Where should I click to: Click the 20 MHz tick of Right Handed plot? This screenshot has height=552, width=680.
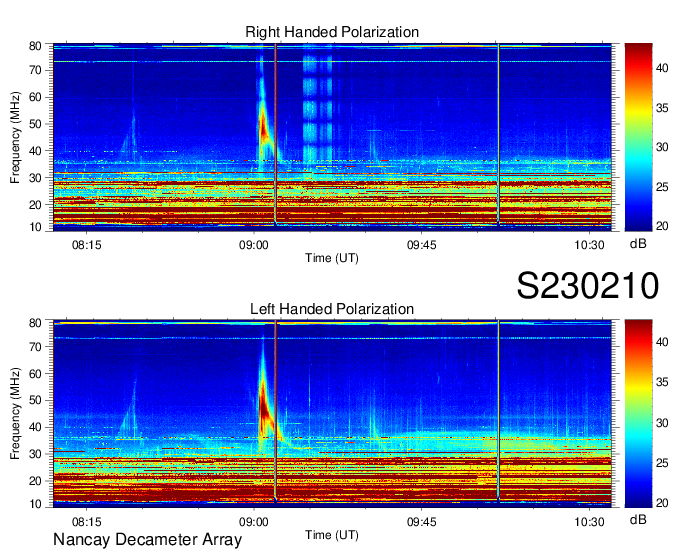click(x=35, y=205)
